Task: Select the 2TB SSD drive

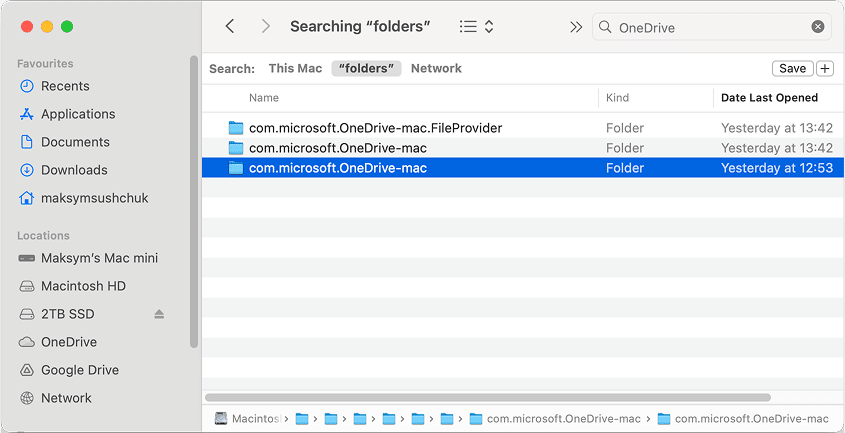Action: click(x=67, y=314)
